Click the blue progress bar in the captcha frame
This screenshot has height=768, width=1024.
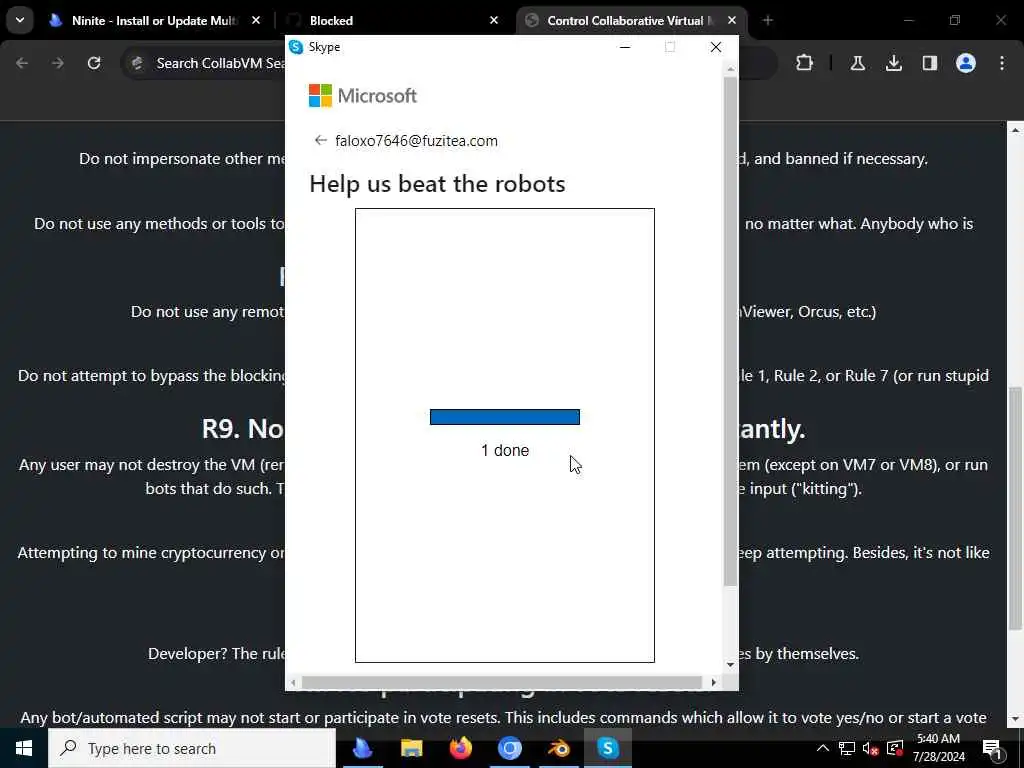(505, 417)
